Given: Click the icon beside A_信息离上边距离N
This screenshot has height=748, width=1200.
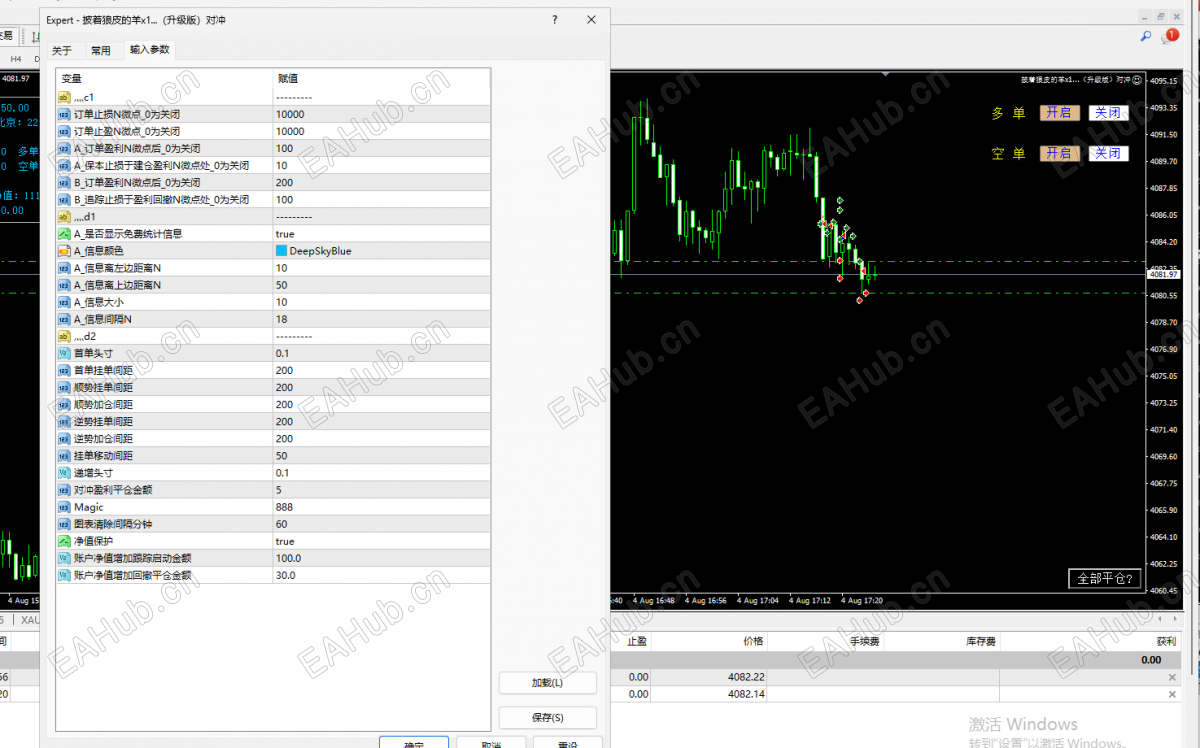Looking at the screenshot, I should pos(64,285).
